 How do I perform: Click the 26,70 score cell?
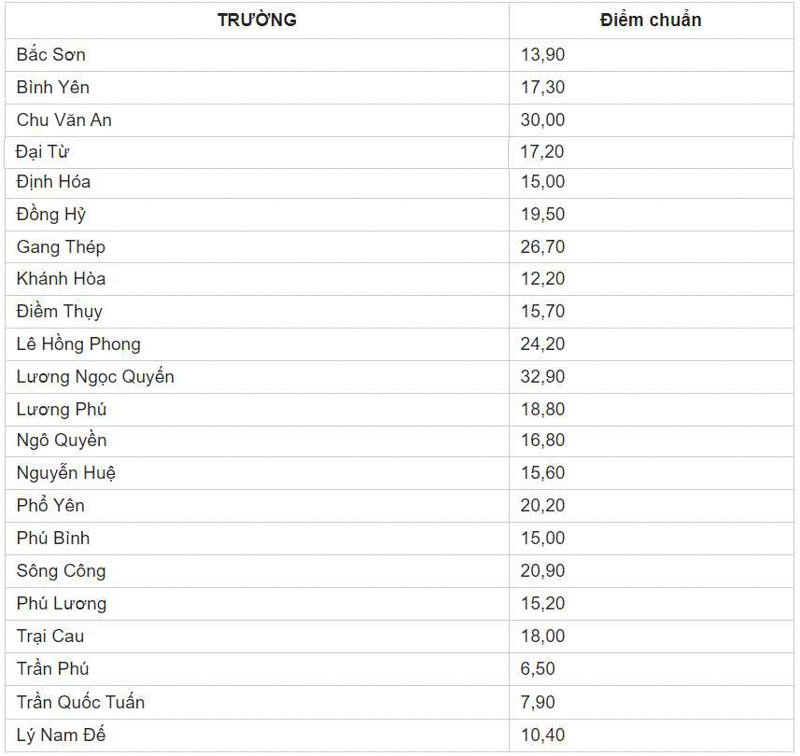coord(543,247)
